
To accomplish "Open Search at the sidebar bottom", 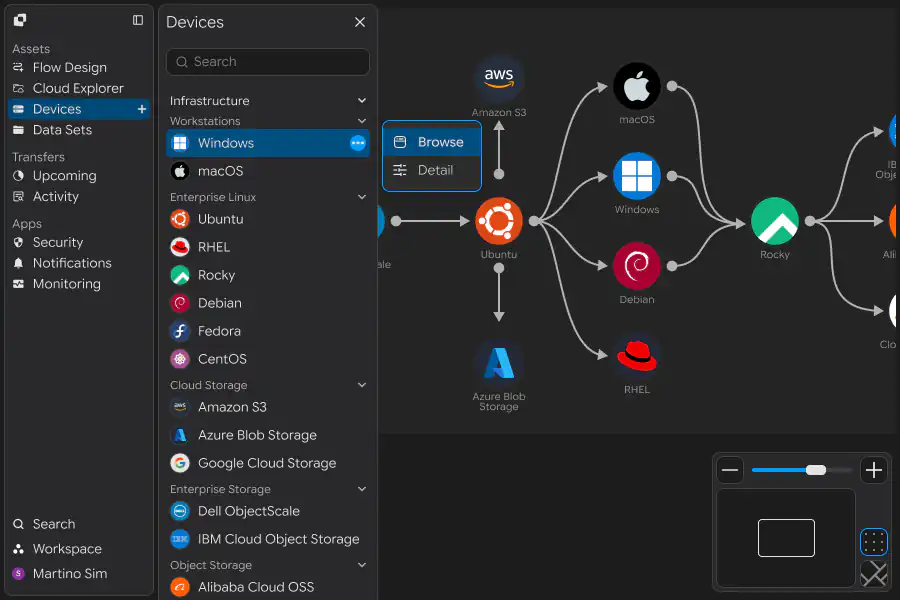I will point(79,524).
